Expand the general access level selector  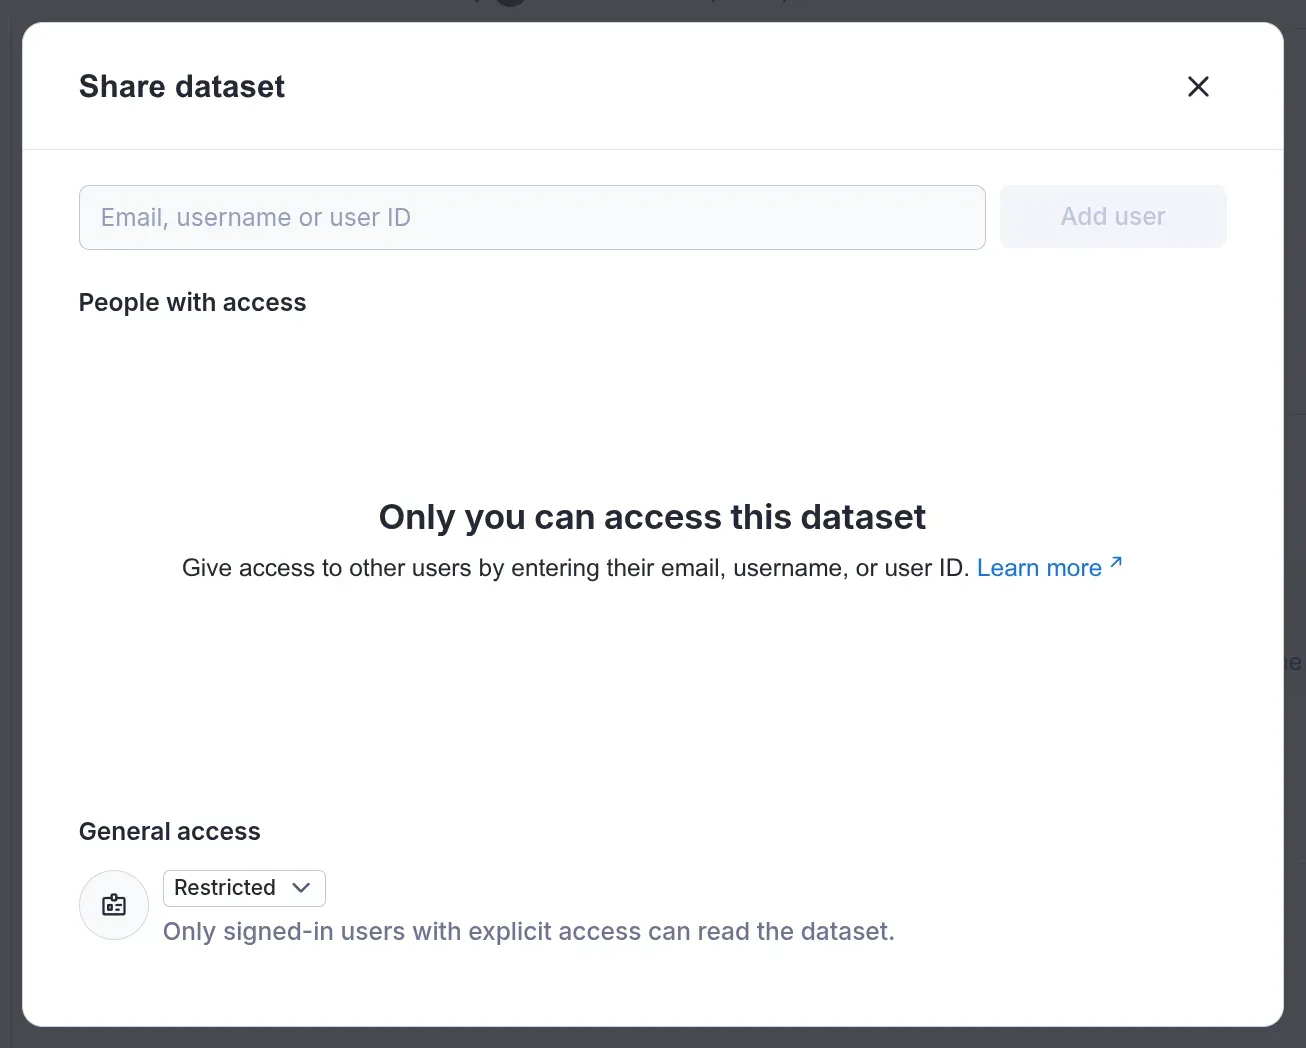click(x=244, y=888)
